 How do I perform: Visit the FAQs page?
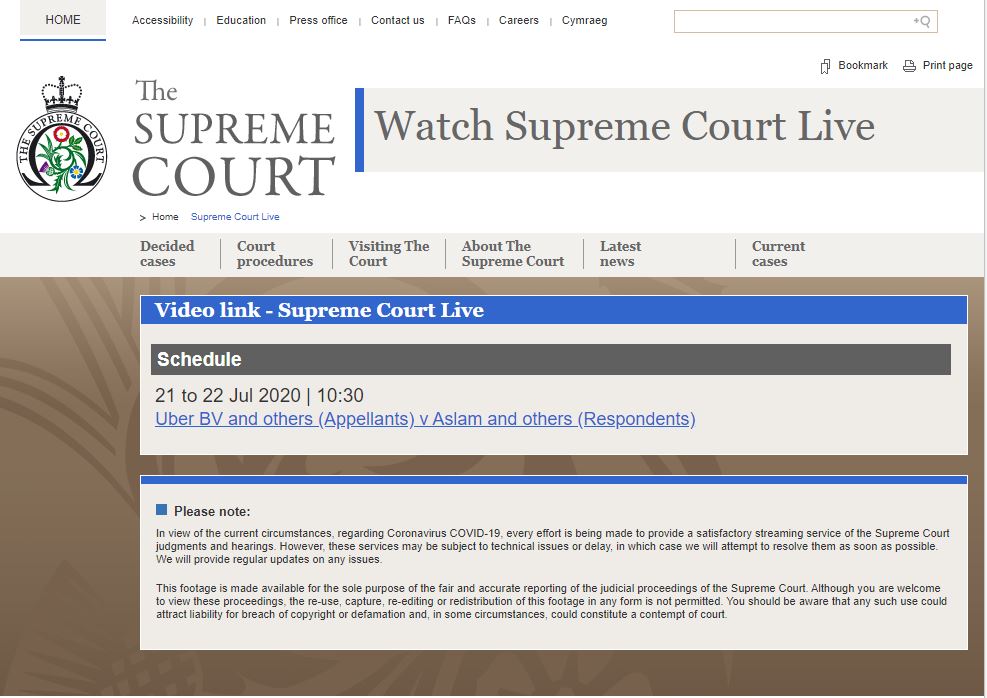461,20
